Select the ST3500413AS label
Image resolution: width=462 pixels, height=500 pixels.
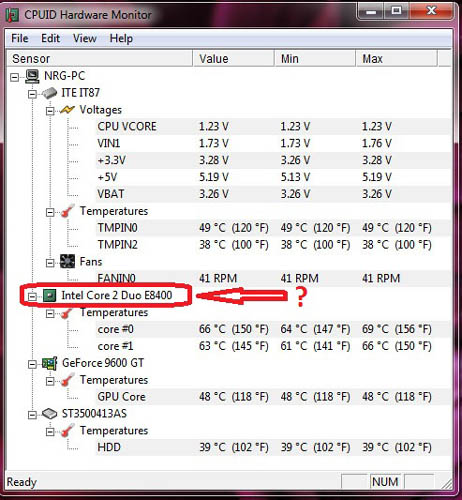94,414
